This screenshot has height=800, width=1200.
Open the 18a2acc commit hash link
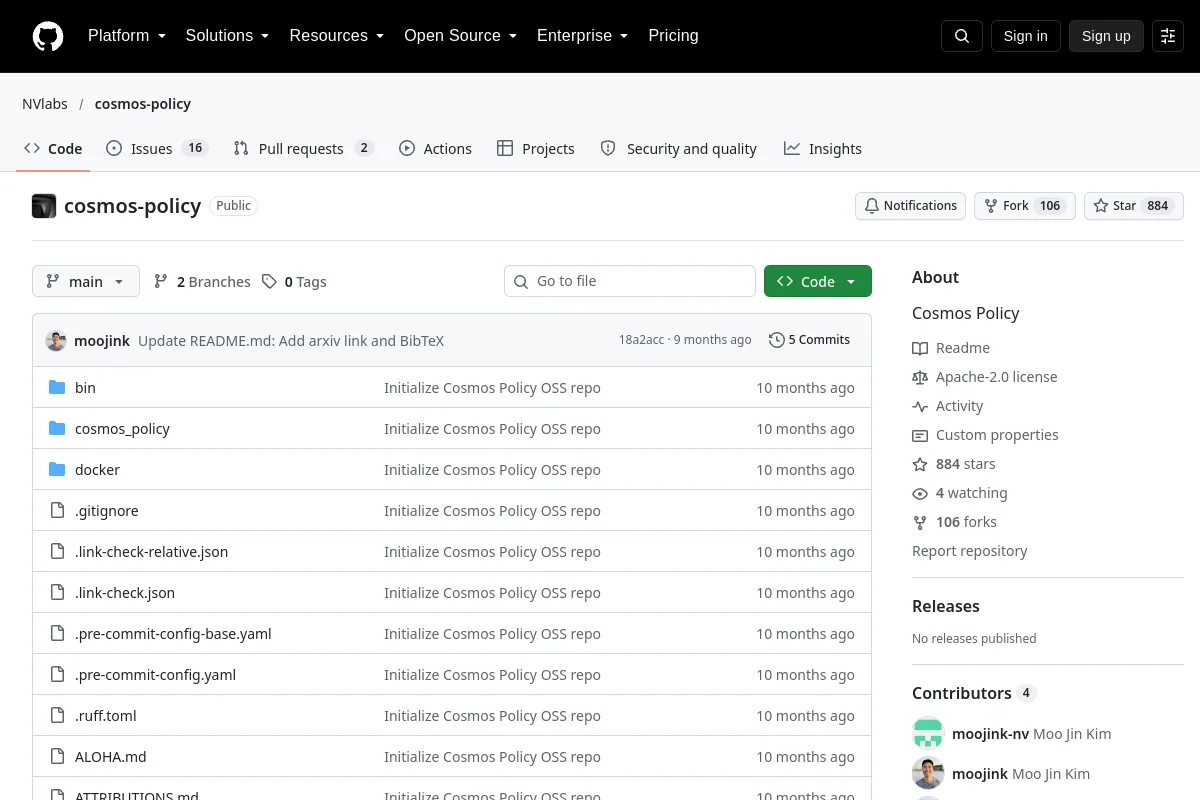tap(641, 340)
